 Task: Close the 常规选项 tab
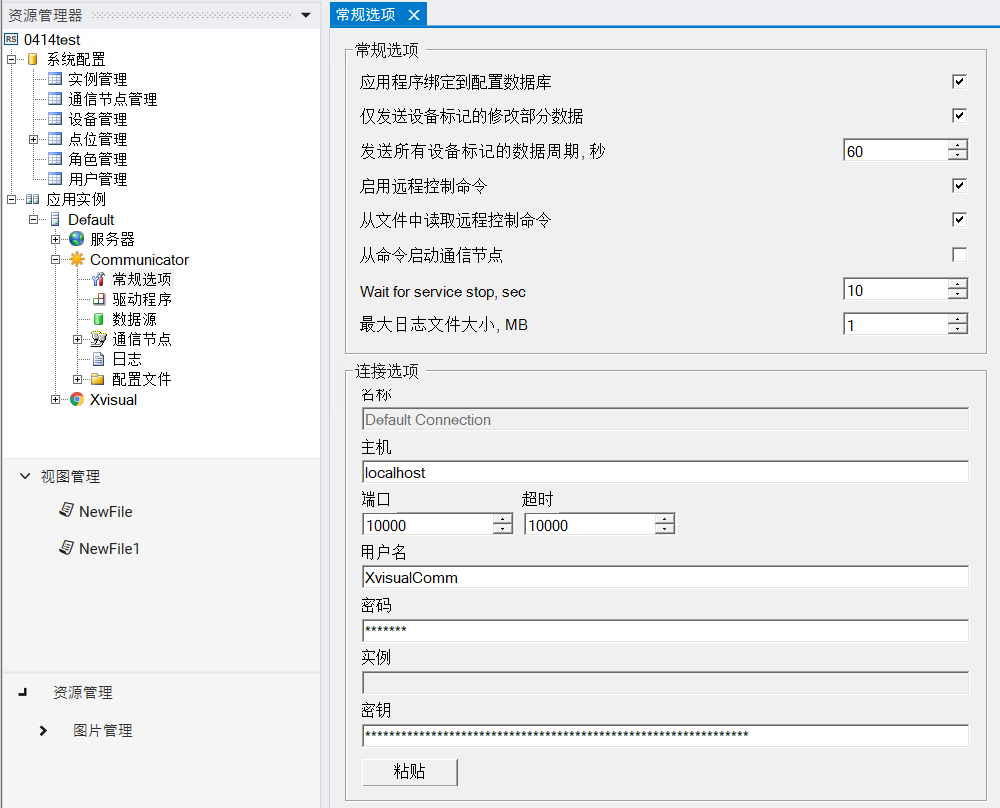click(x=414, y=15)
